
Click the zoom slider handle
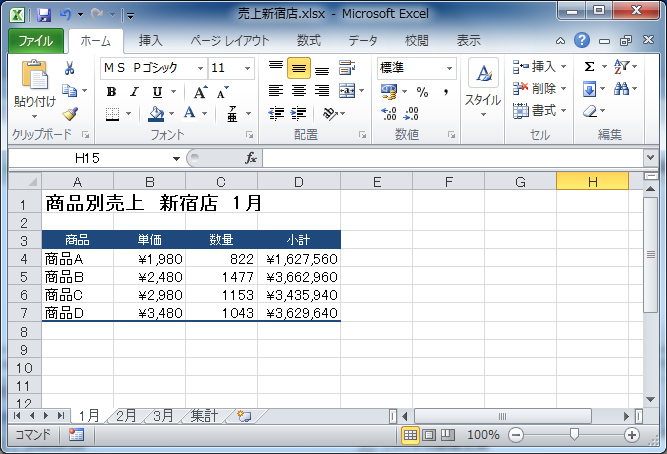tap(574, 435)
